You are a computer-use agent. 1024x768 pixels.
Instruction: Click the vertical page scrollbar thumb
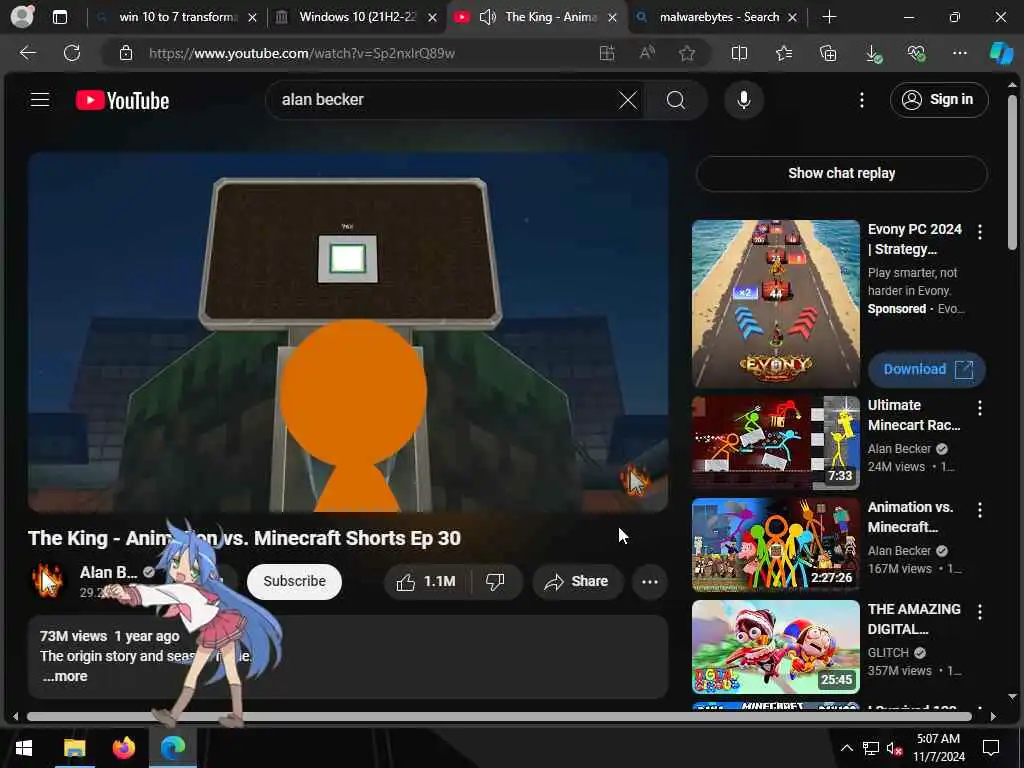1012,172
